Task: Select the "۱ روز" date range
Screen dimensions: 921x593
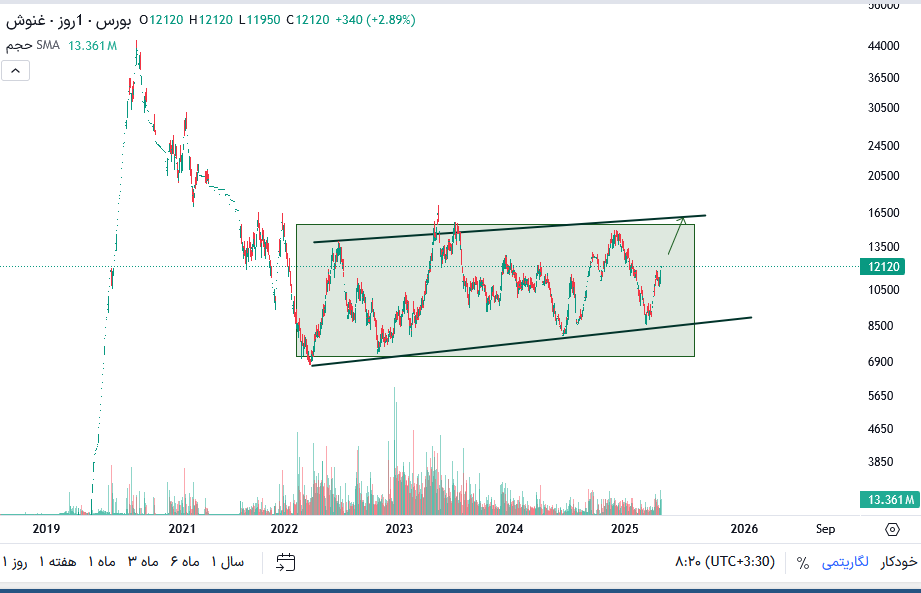Action: (x=15, y=562)
